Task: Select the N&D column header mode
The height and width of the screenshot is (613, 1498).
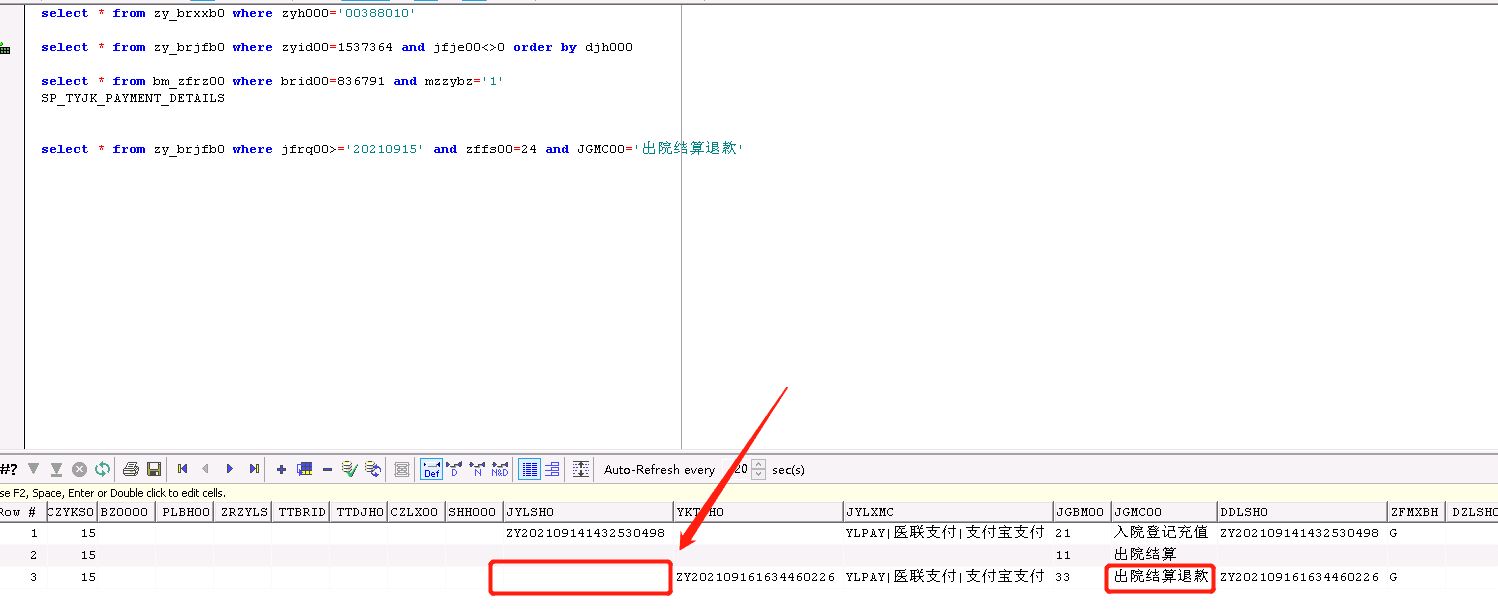Action: coord(499,469)
